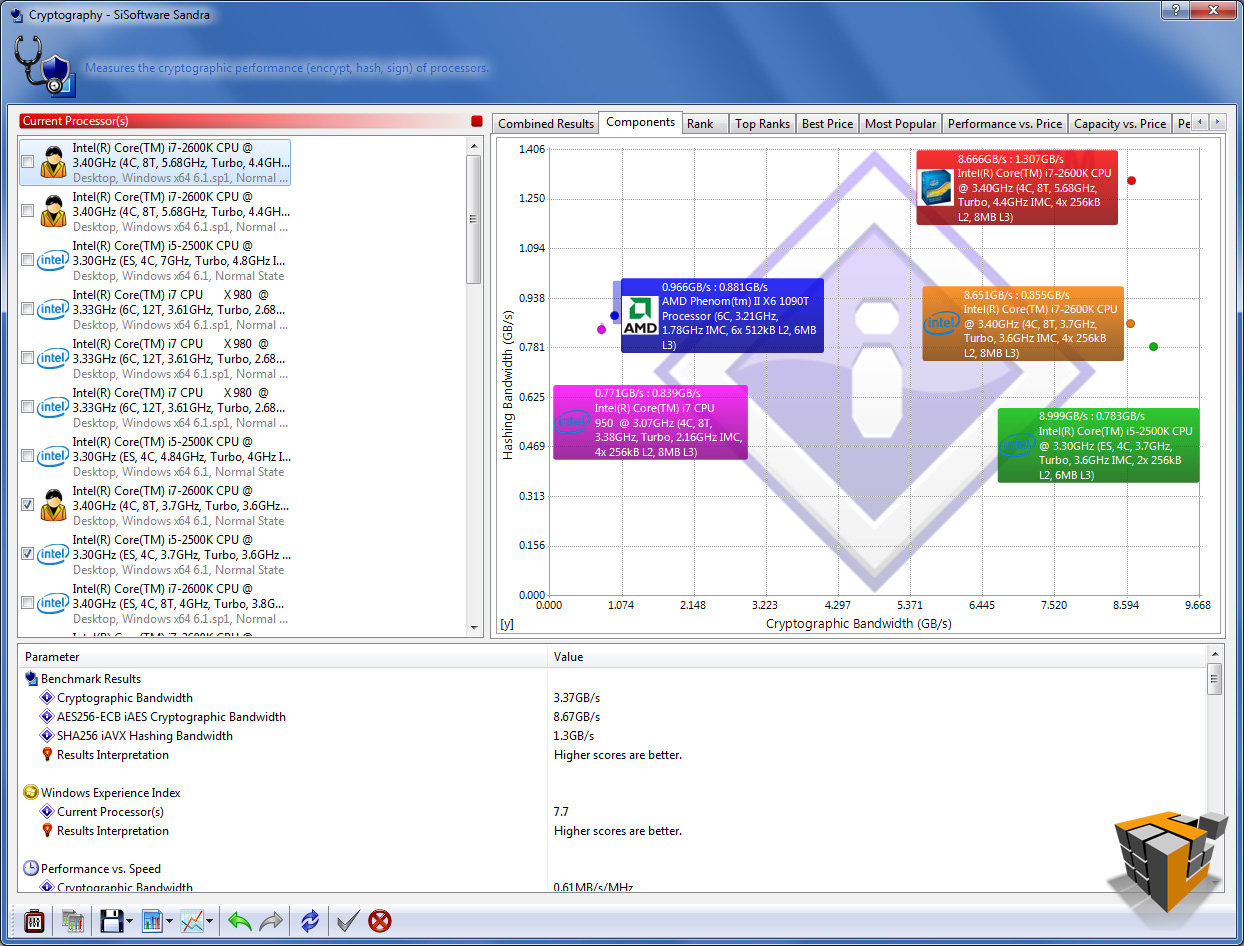Open the Capacity vs. Price tab
This screenshot has height=946, width=1244.
pos(1119,124)
